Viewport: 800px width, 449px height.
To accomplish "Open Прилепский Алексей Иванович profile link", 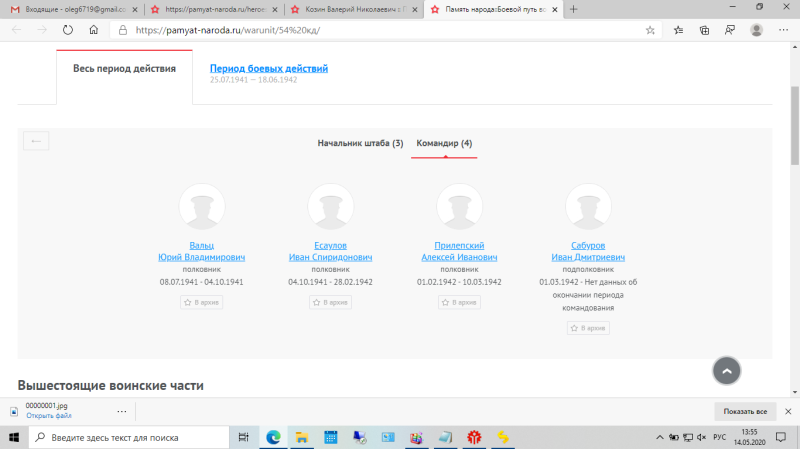I will coord(459,251).
